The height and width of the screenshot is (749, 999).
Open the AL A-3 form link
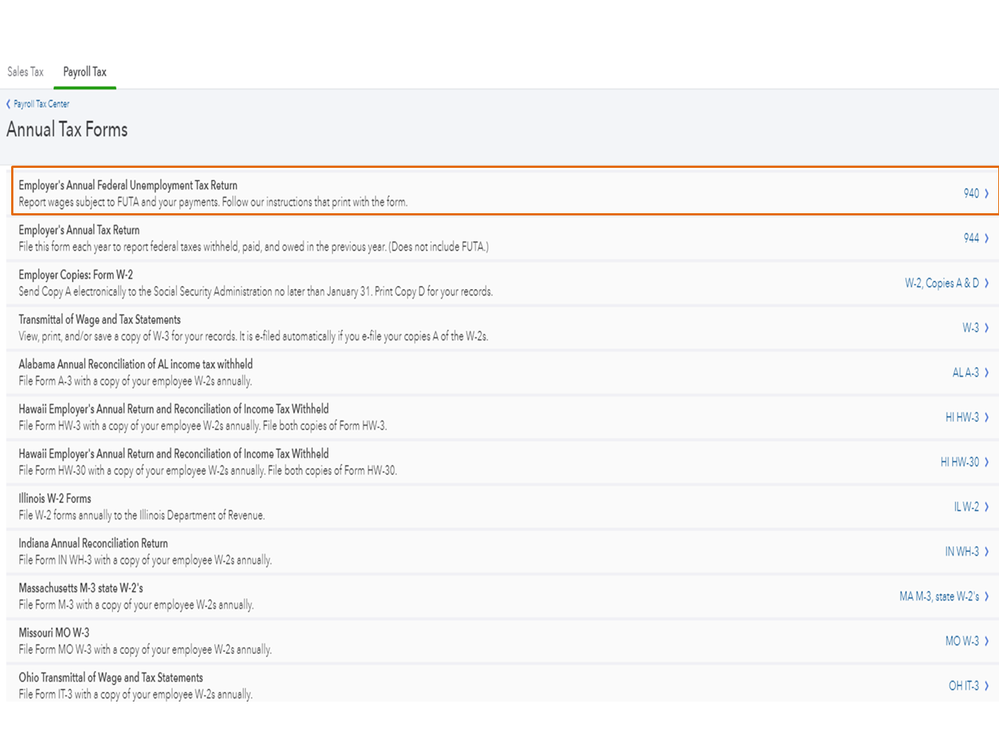(965, 372)
